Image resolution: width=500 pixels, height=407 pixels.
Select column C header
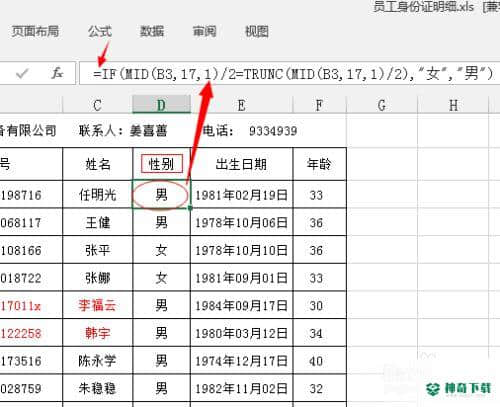pyautogui.click(x=97, y=105)
